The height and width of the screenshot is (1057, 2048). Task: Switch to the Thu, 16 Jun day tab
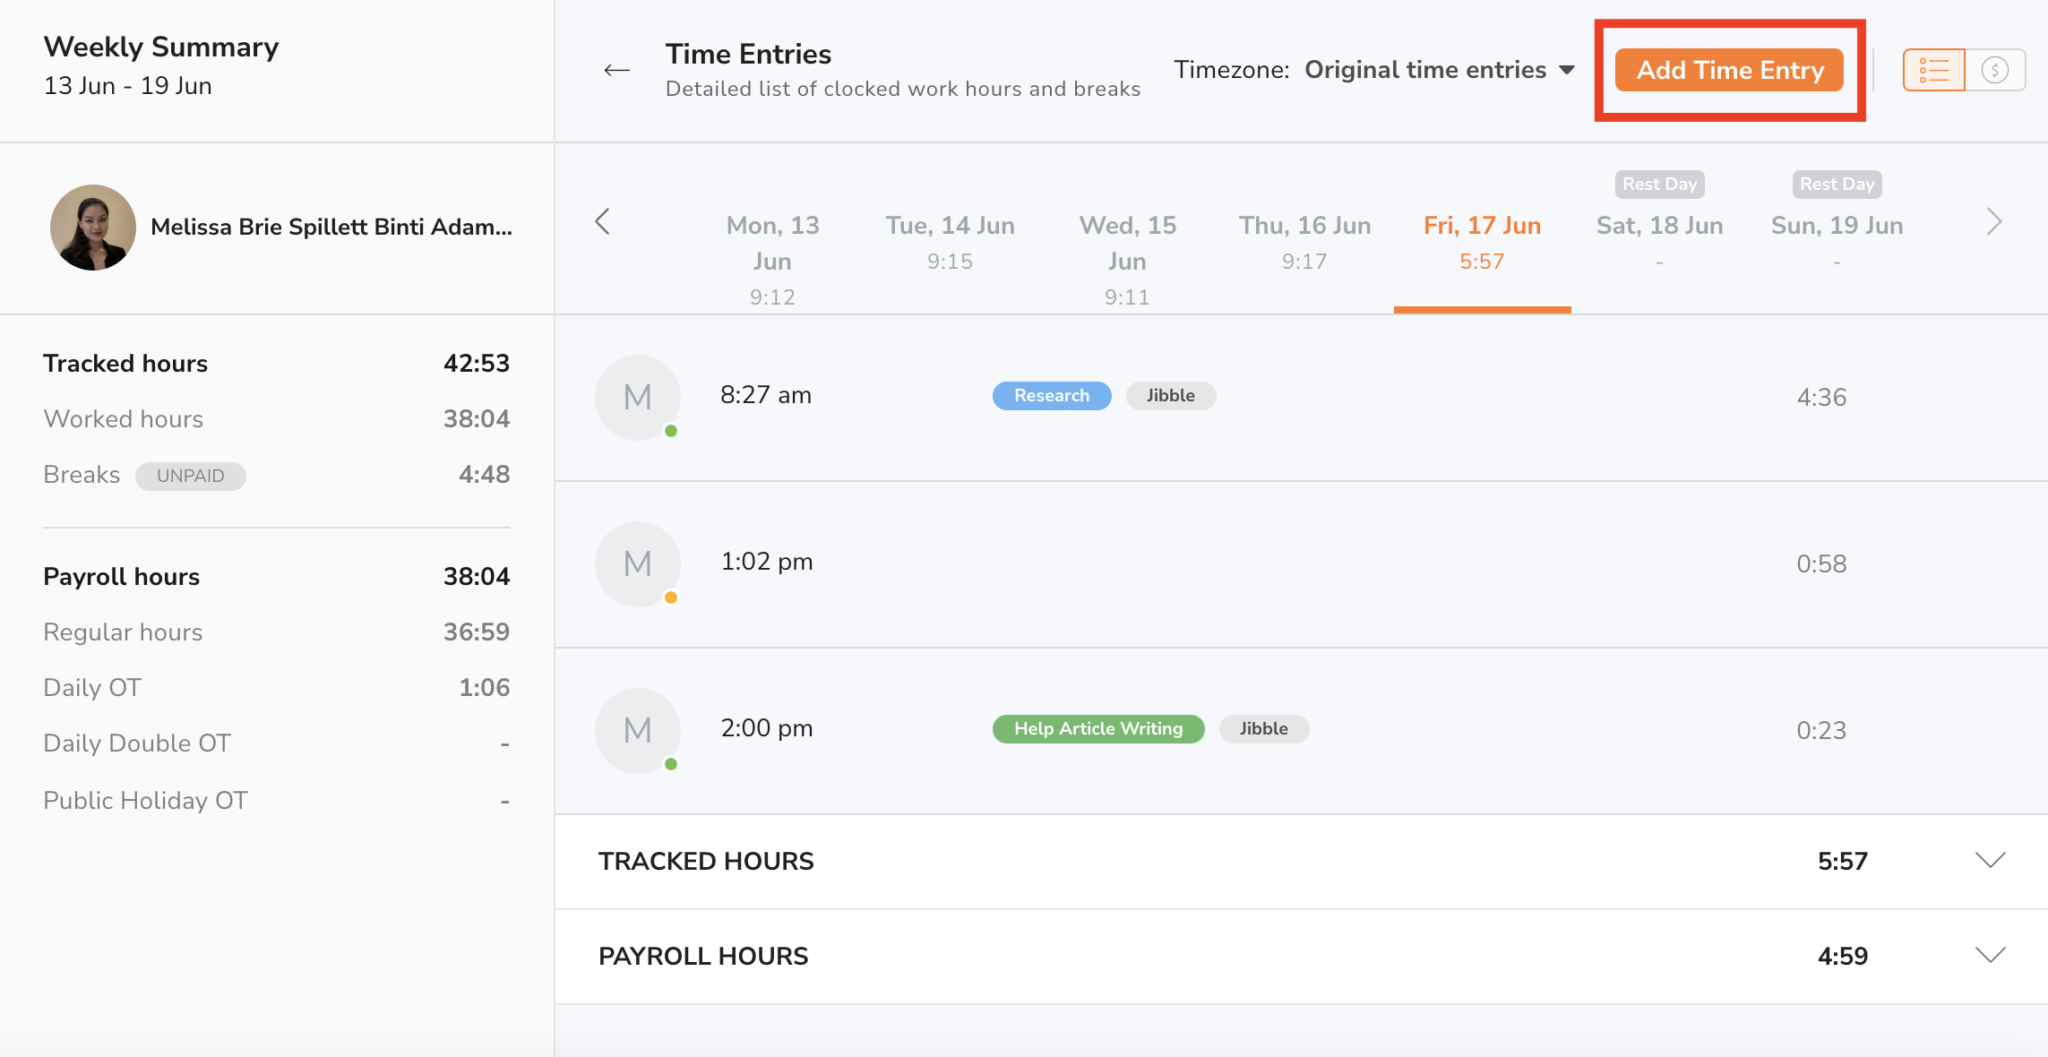click(1305, 240)
